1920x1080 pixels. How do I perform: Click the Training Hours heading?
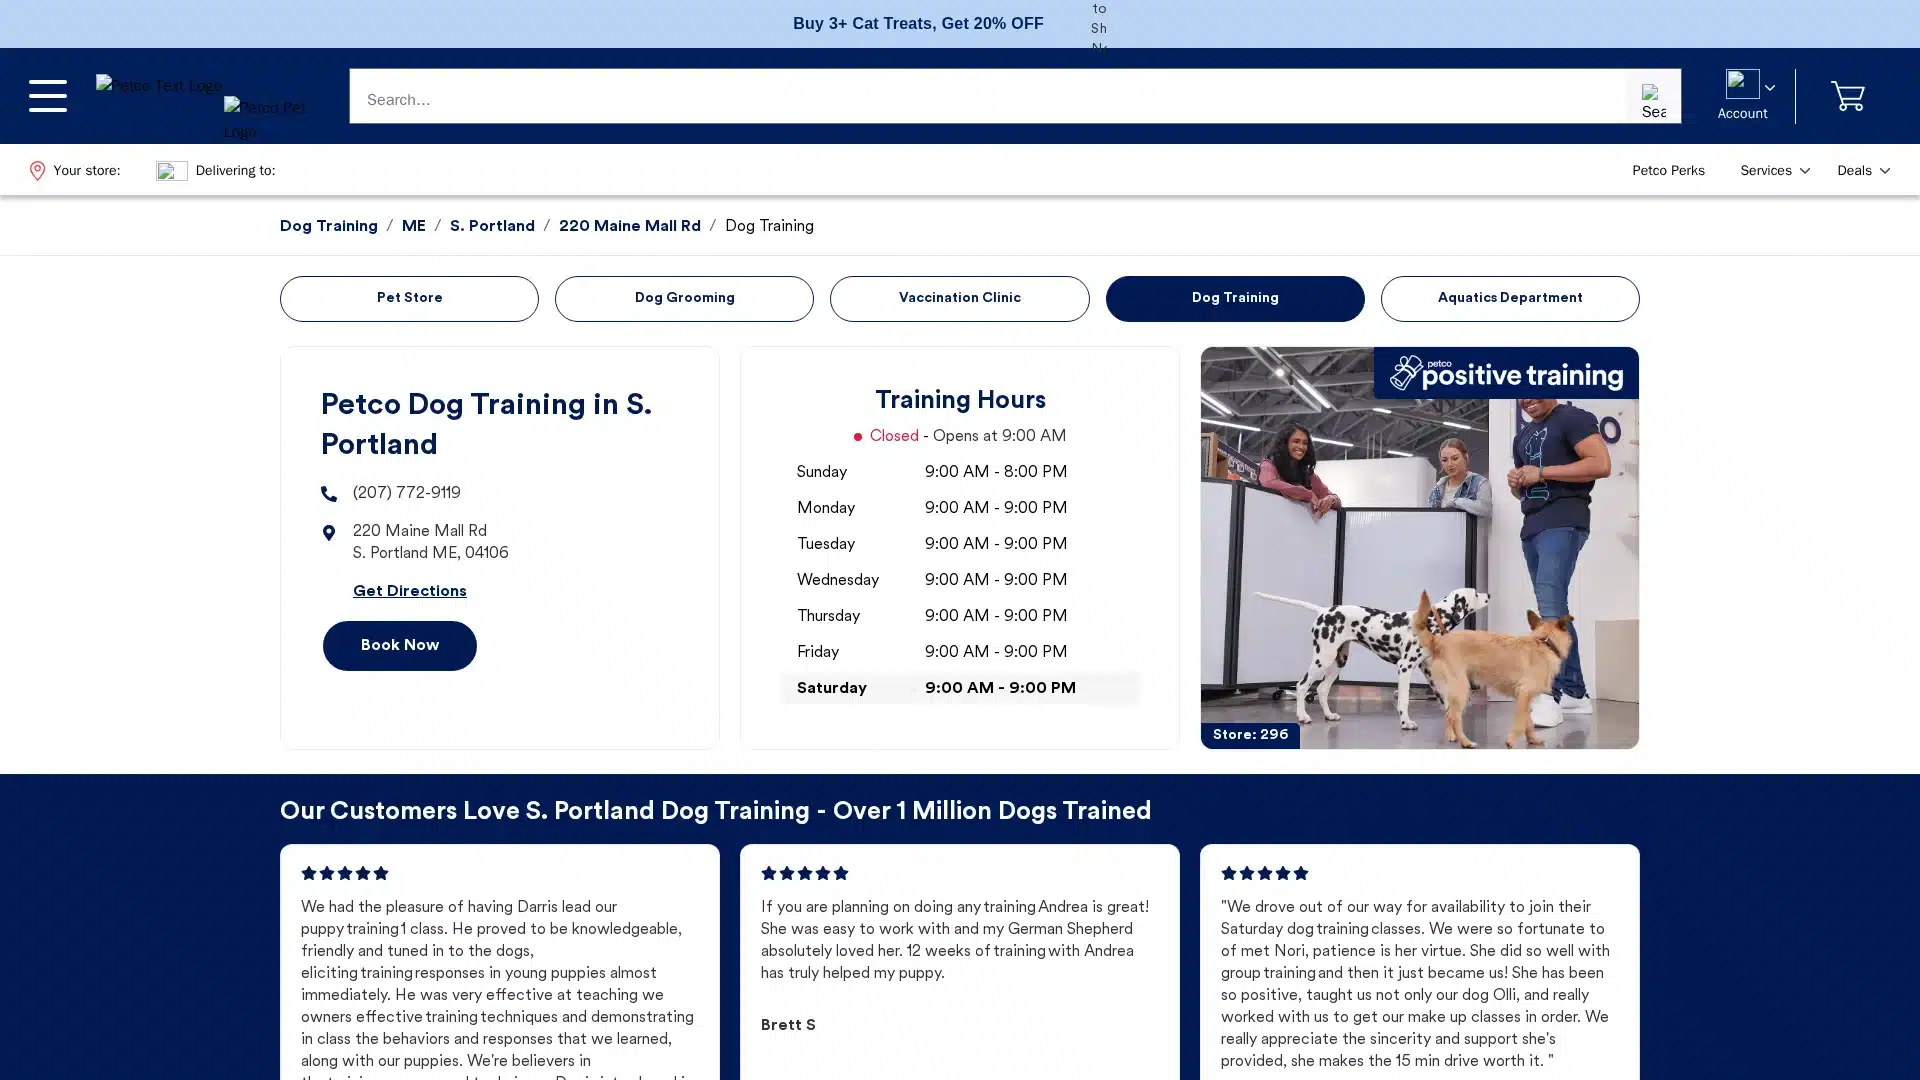click(960, 400)
